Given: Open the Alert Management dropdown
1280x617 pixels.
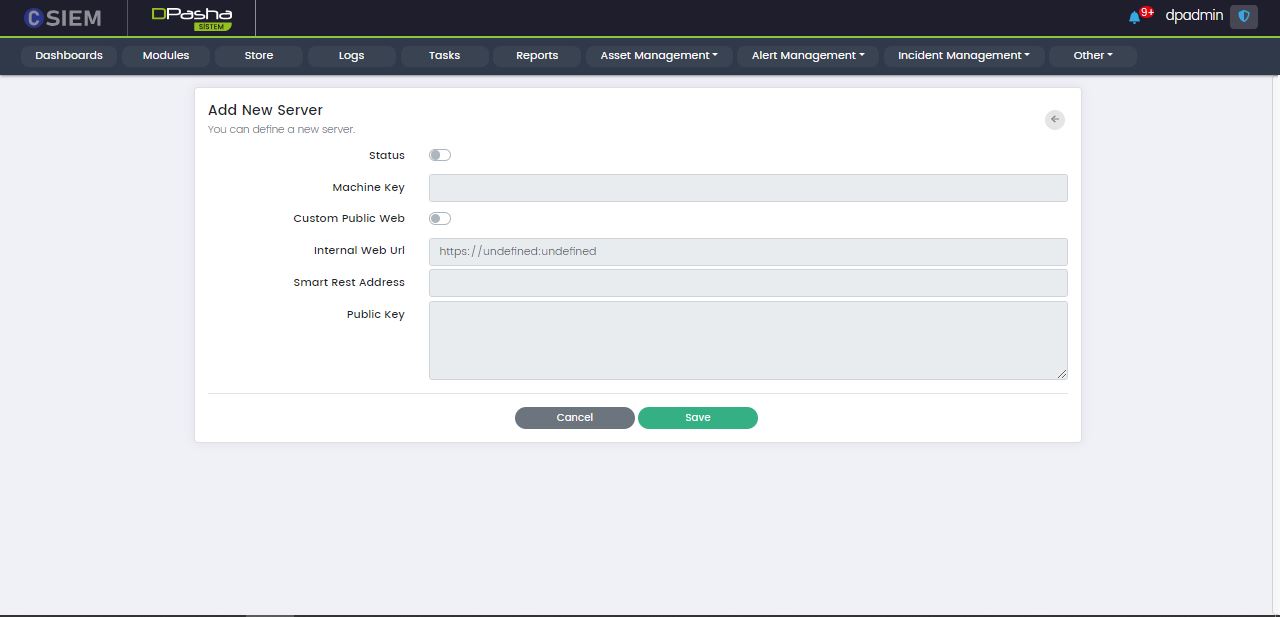Looking at the screenshot, I should coord(808,56).
